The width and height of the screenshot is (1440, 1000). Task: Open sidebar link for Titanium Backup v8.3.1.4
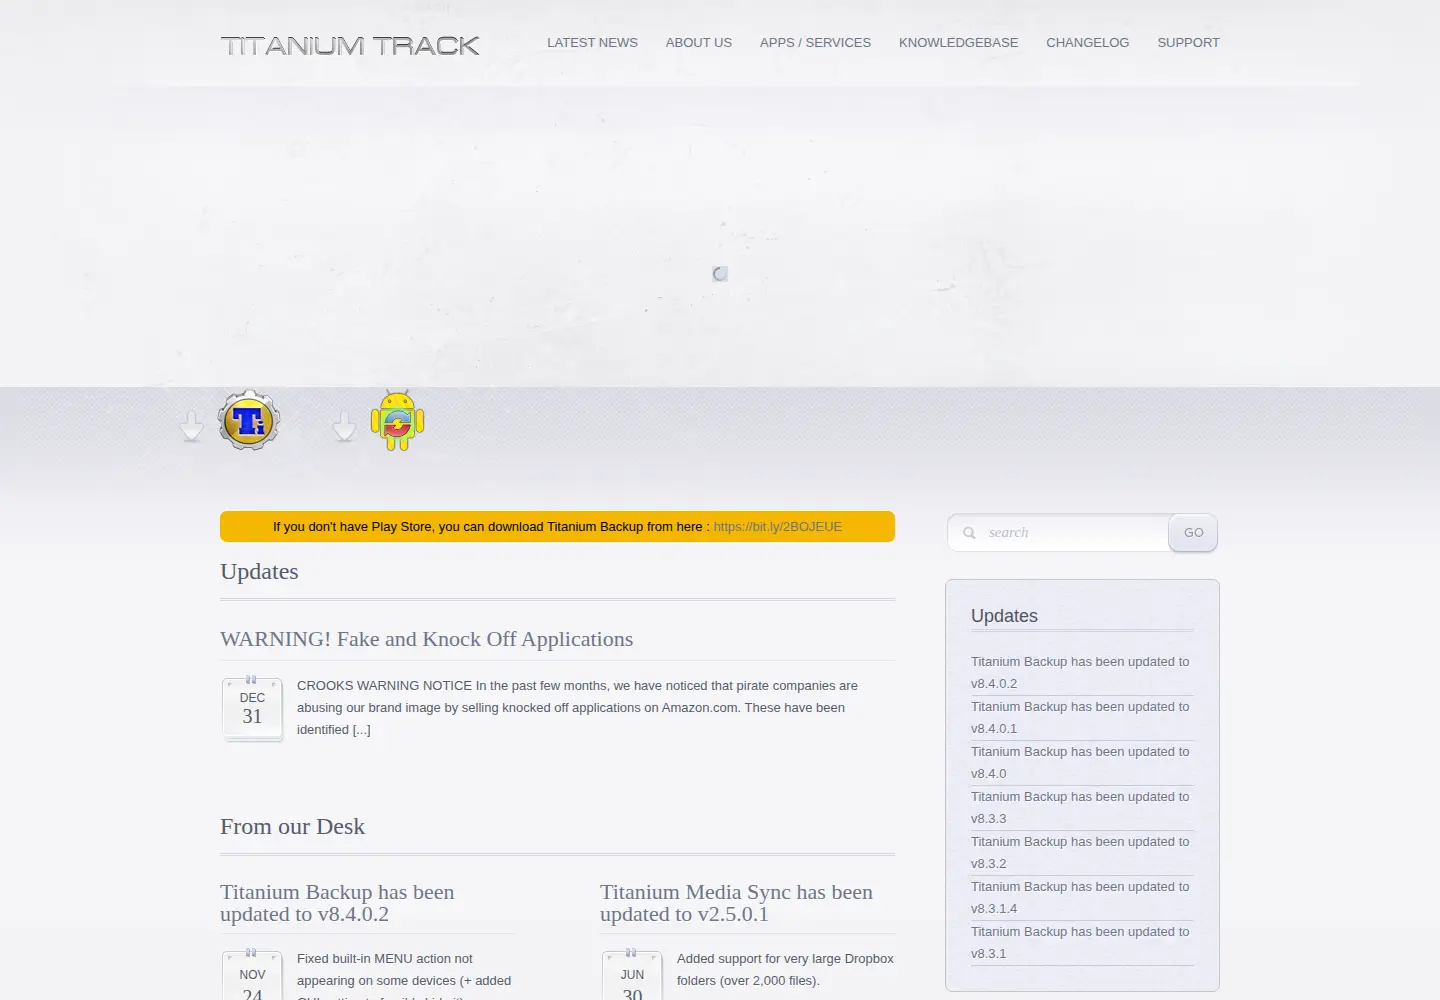click(1081, 898)
